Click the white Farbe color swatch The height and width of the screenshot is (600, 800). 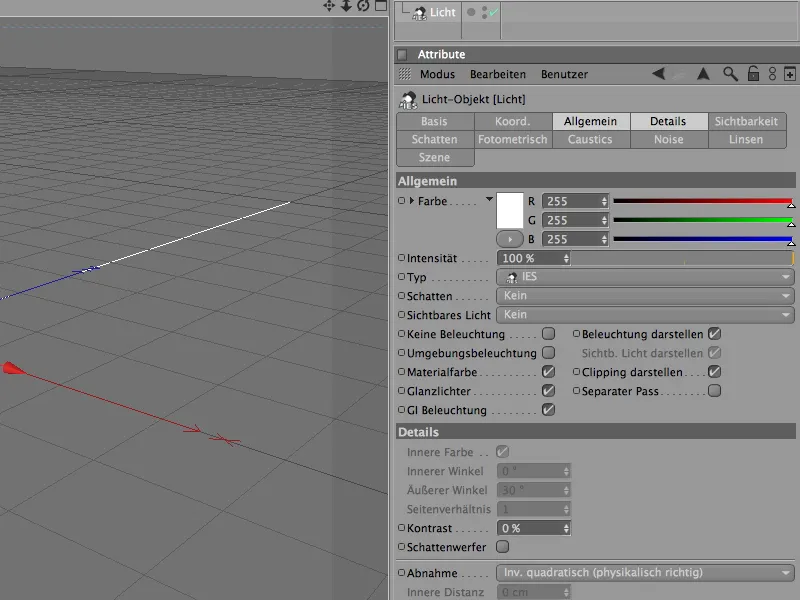510,210
